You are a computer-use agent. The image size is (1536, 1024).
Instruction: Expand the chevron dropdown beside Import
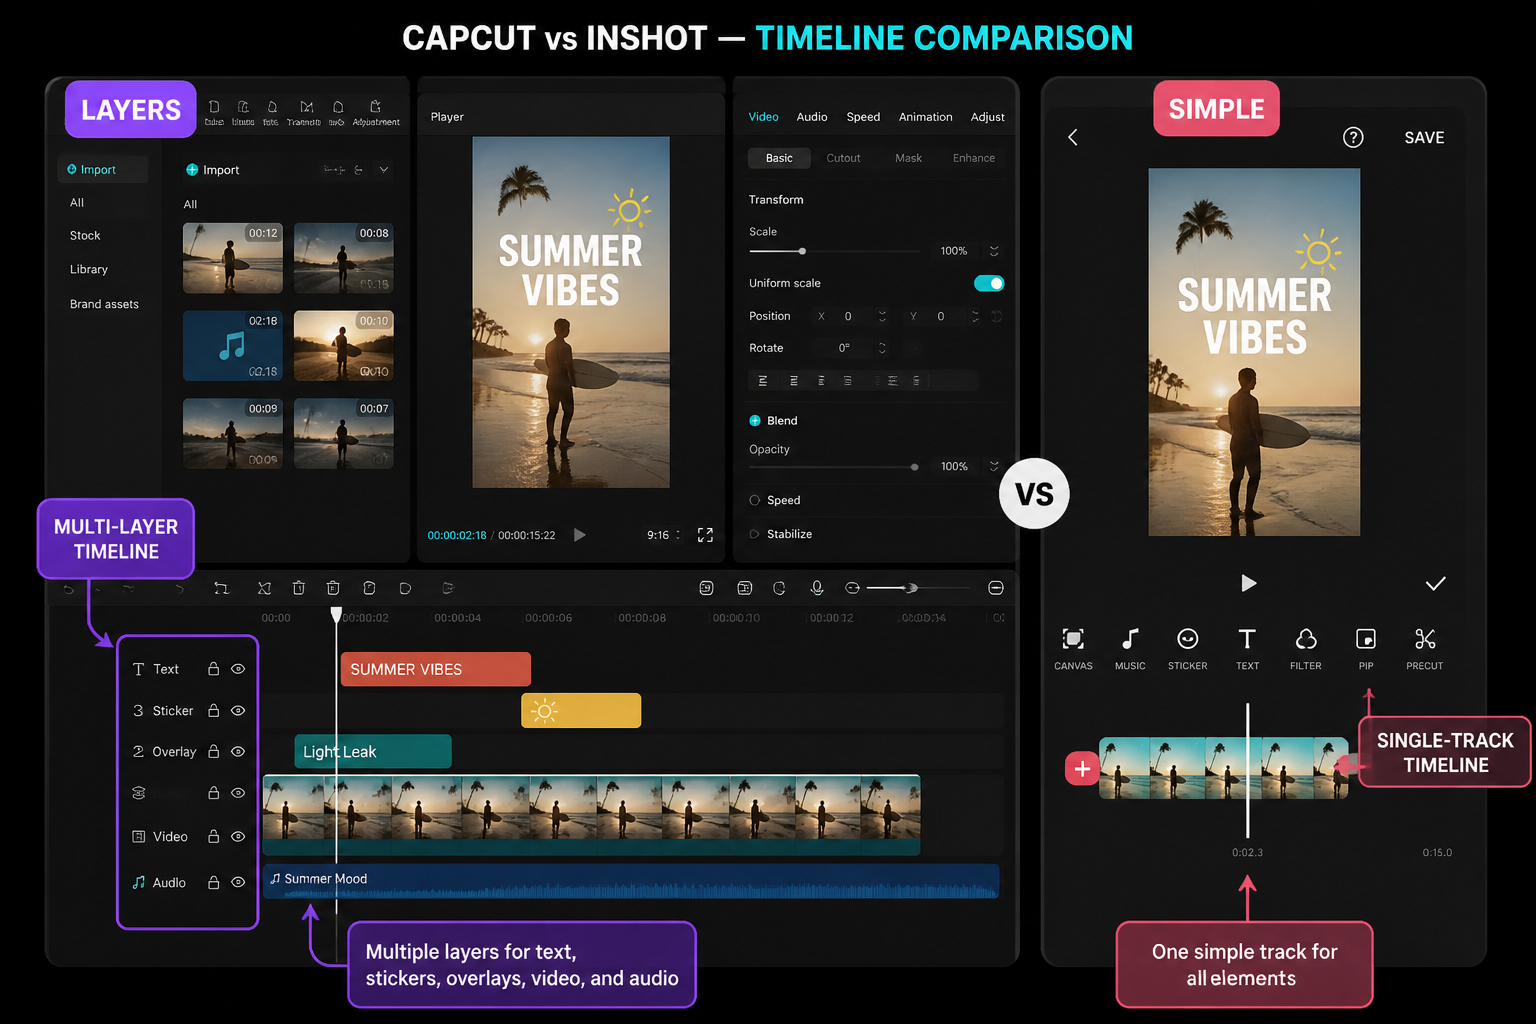(383, 170)
